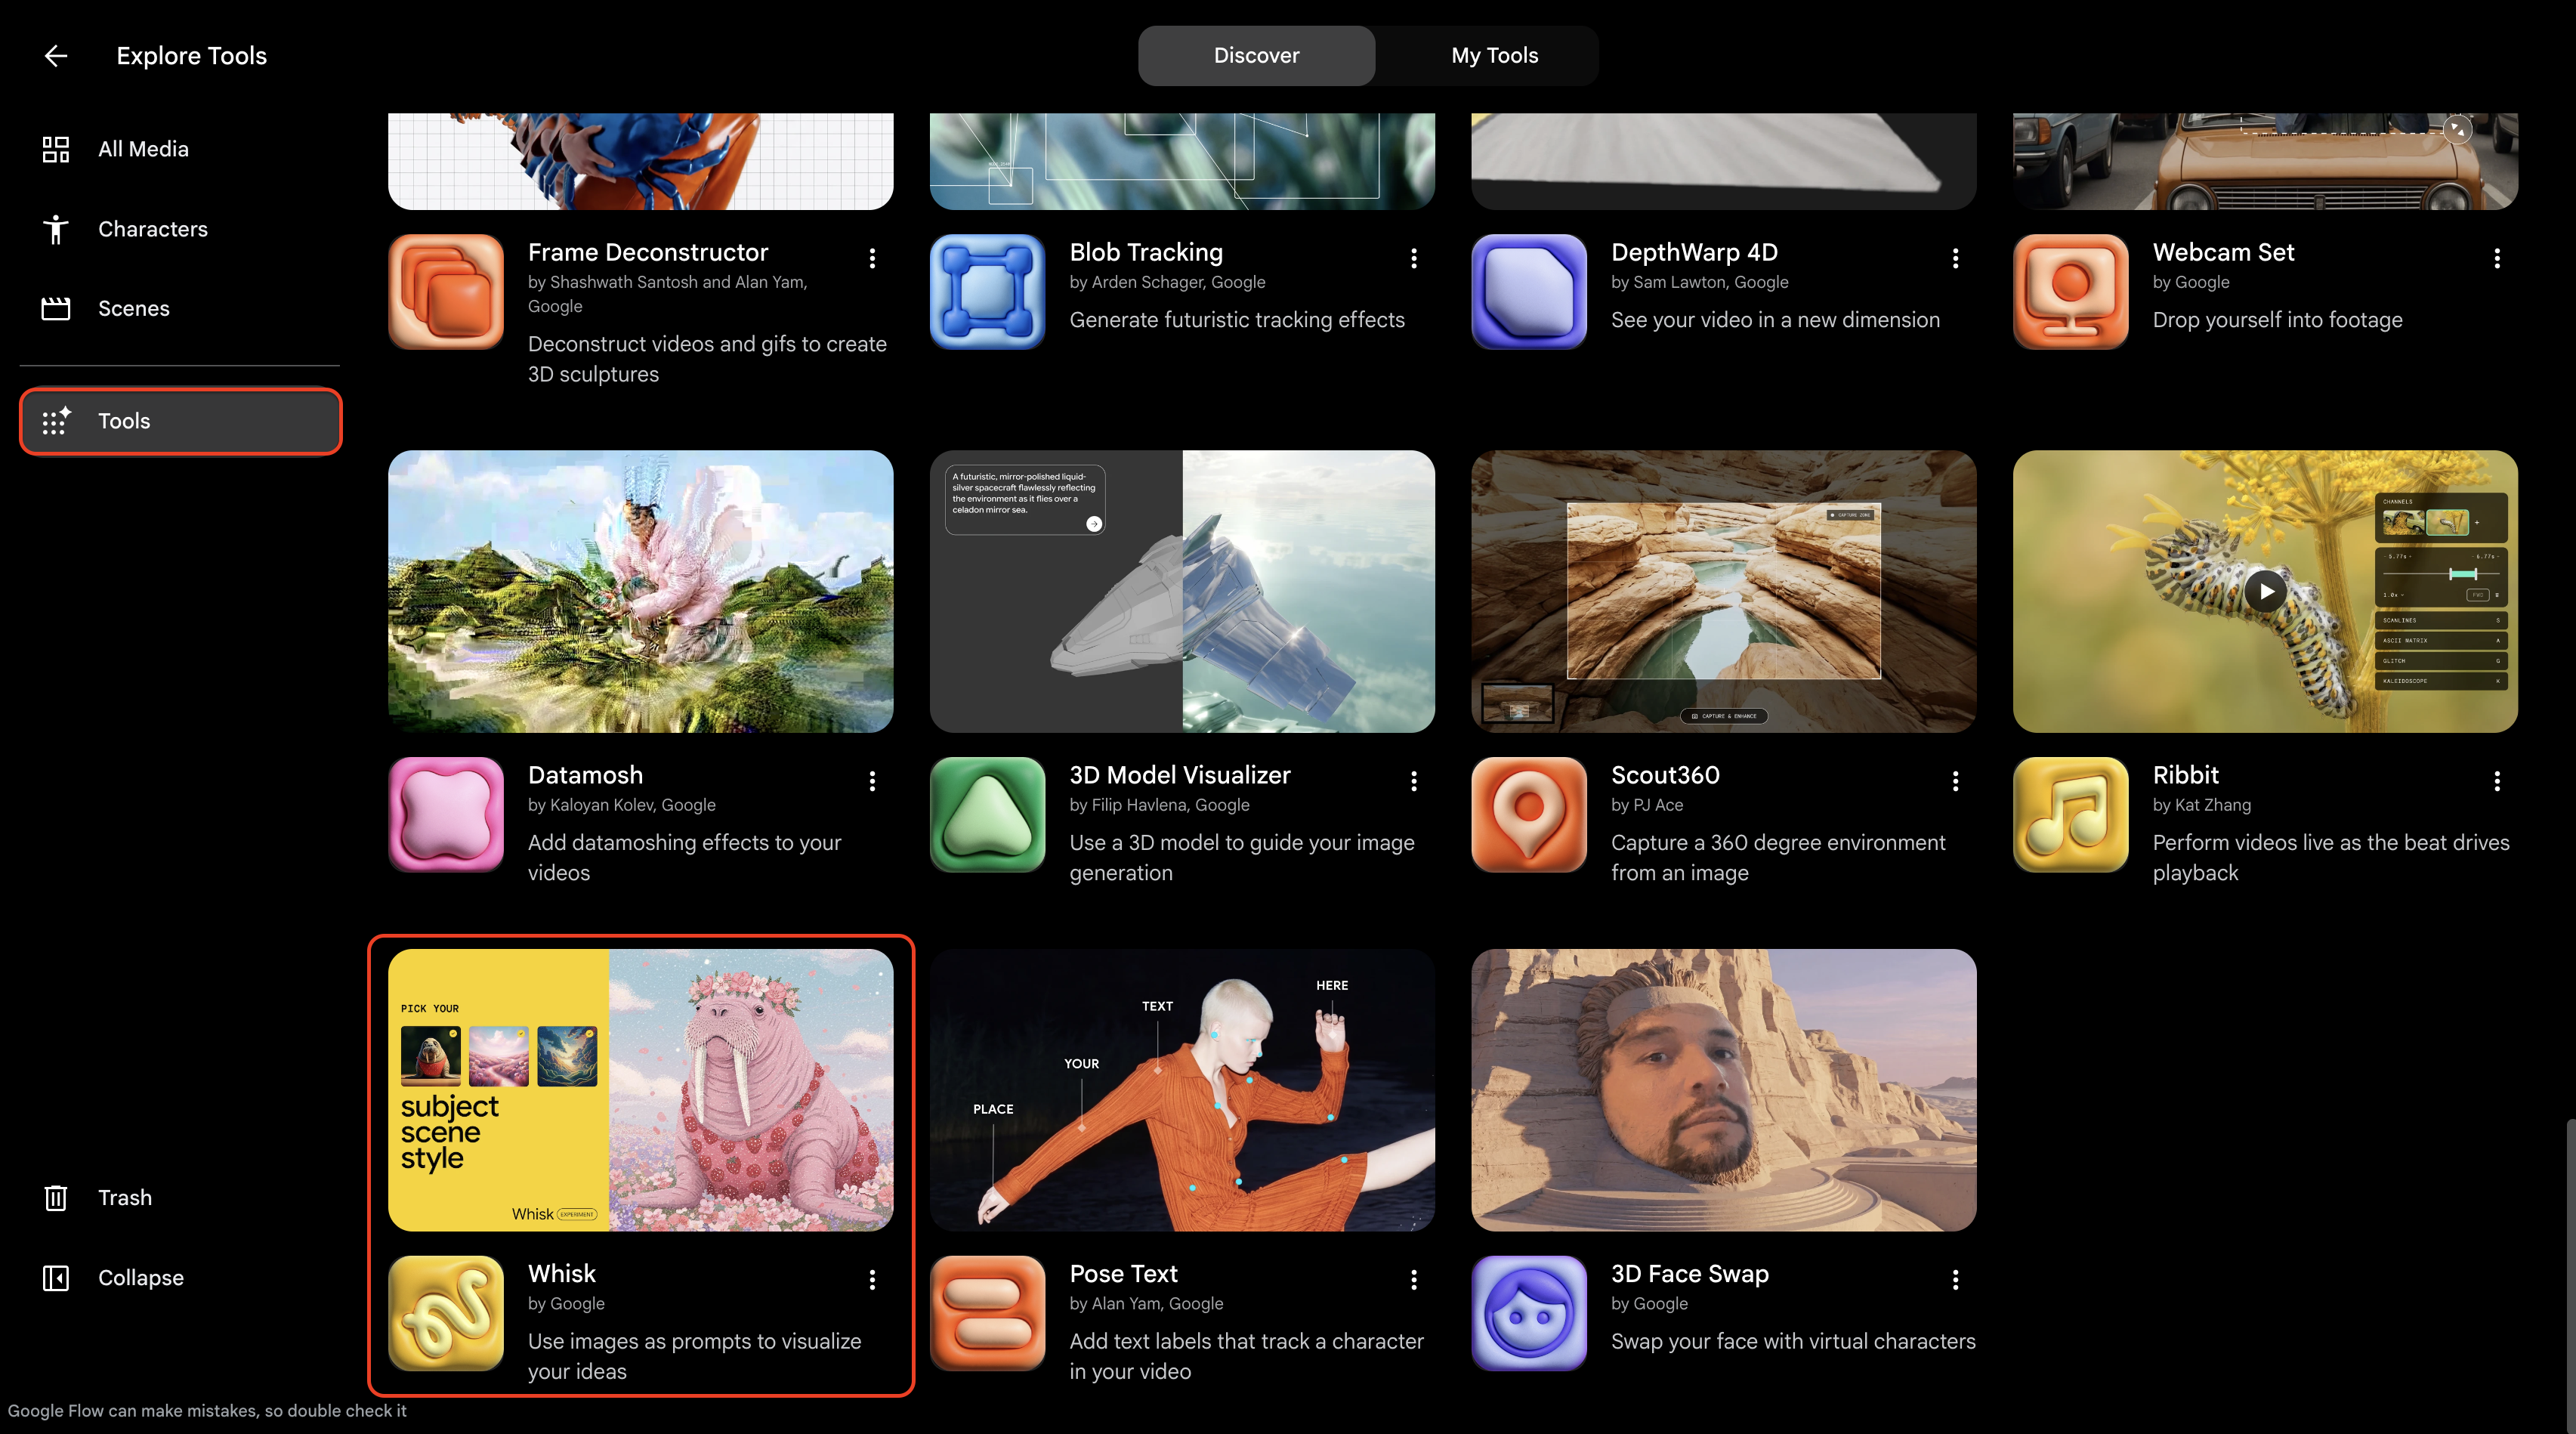Image resolution: width=2576 pixels, height=1434 pixels.
Task: Open the Datamosh preview thumbnail
Action: [x=641, y=591]
